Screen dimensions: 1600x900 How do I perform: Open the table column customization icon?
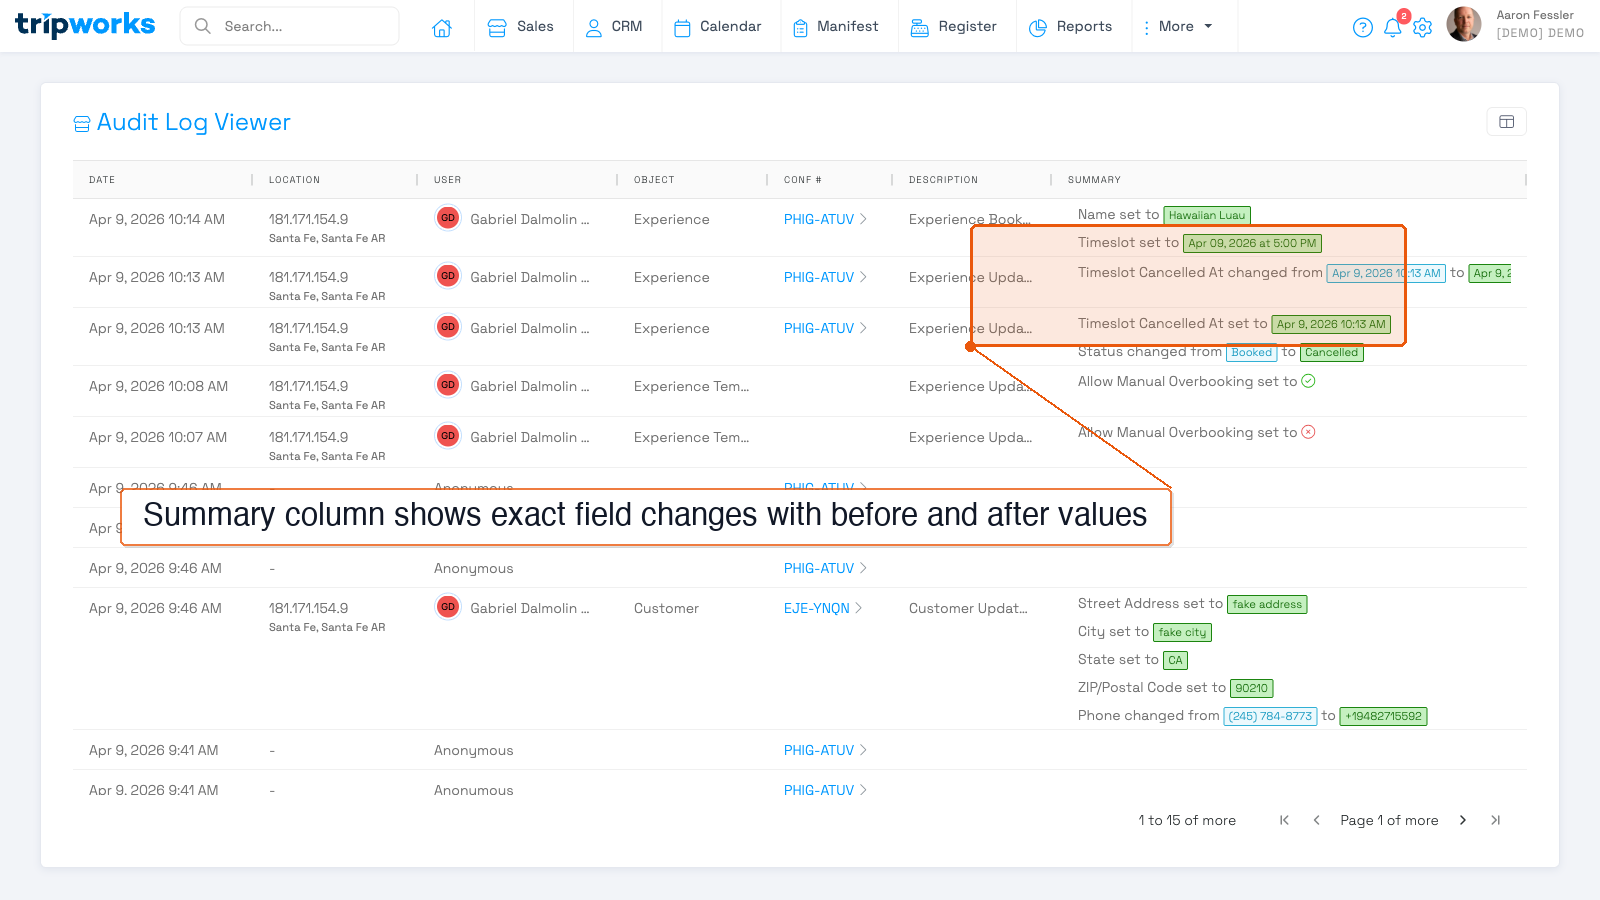(x=1506, y=121)
